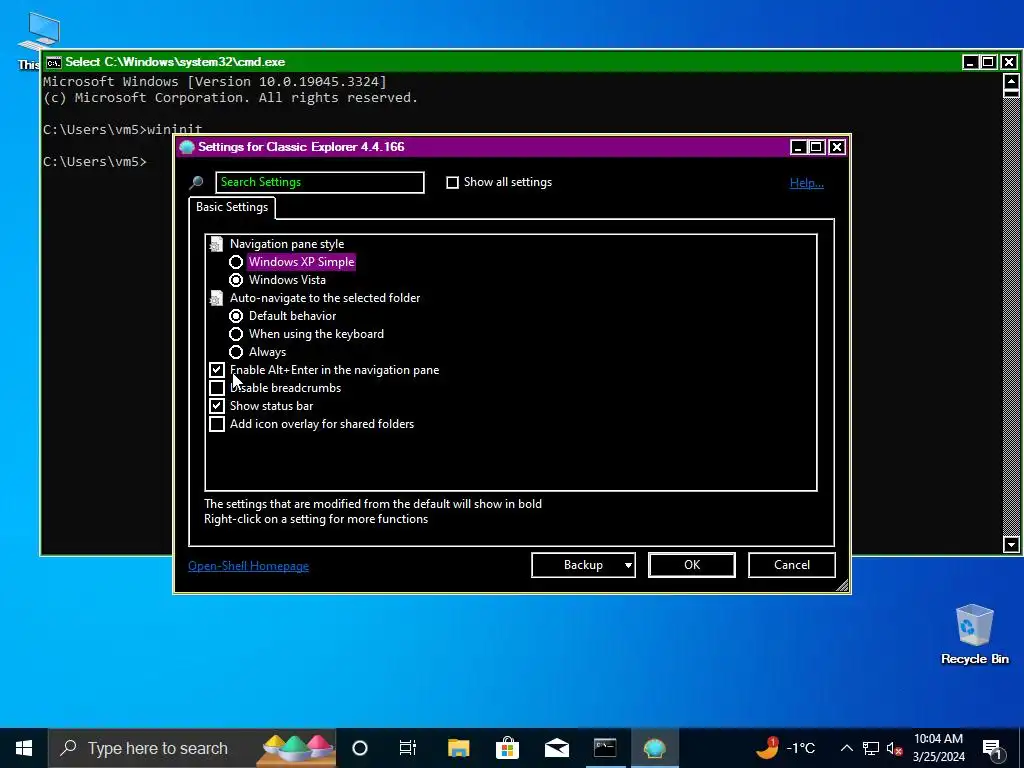Switch to the Basic Settings tab
Screen dimensions: 1024x768
[232, 207]
